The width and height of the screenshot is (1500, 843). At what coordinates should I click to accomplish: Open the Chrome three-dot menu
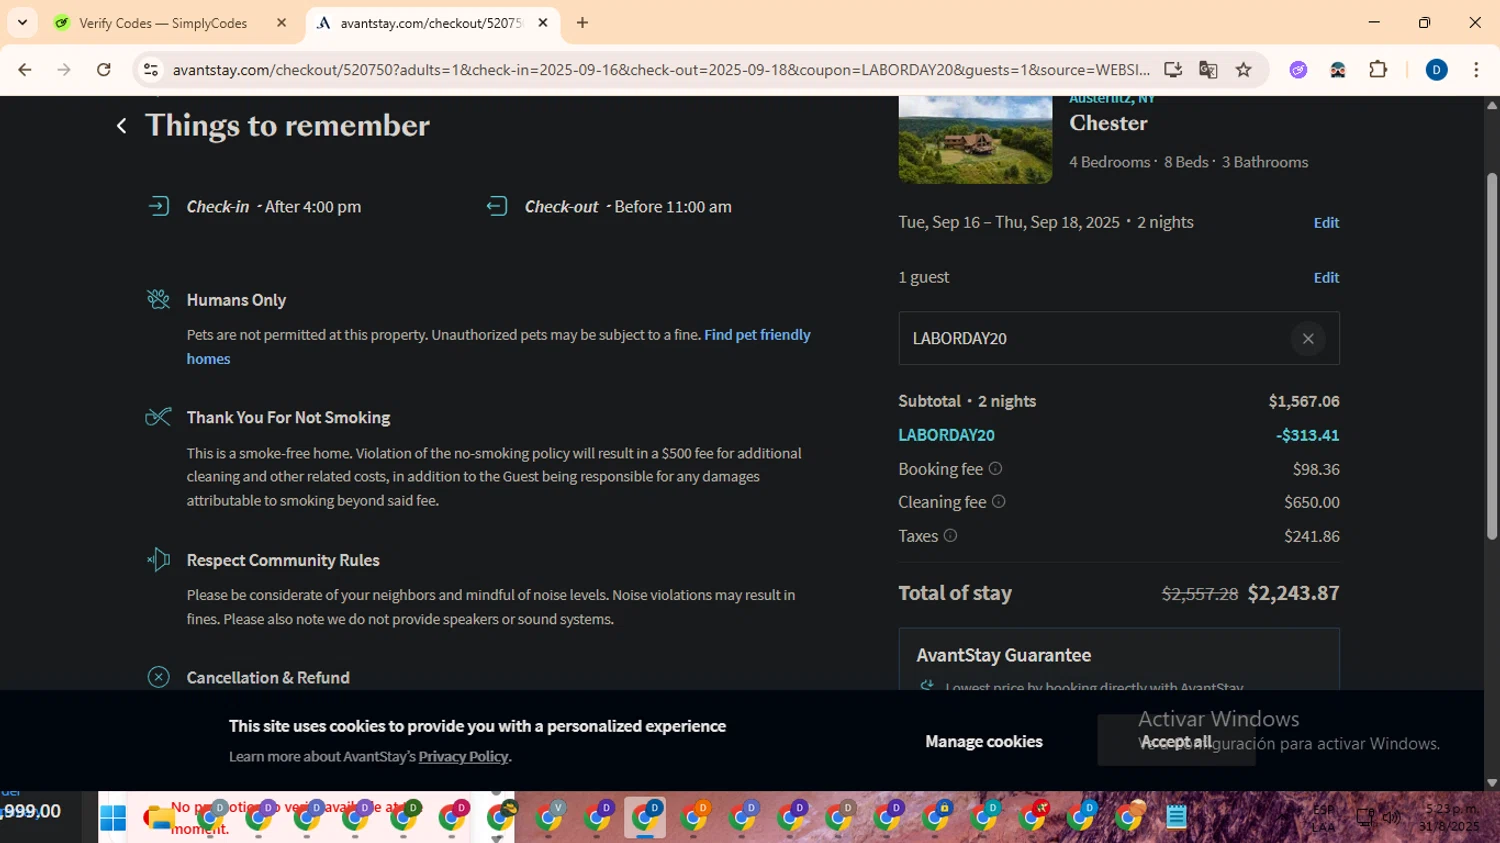tap(1476, 70)
